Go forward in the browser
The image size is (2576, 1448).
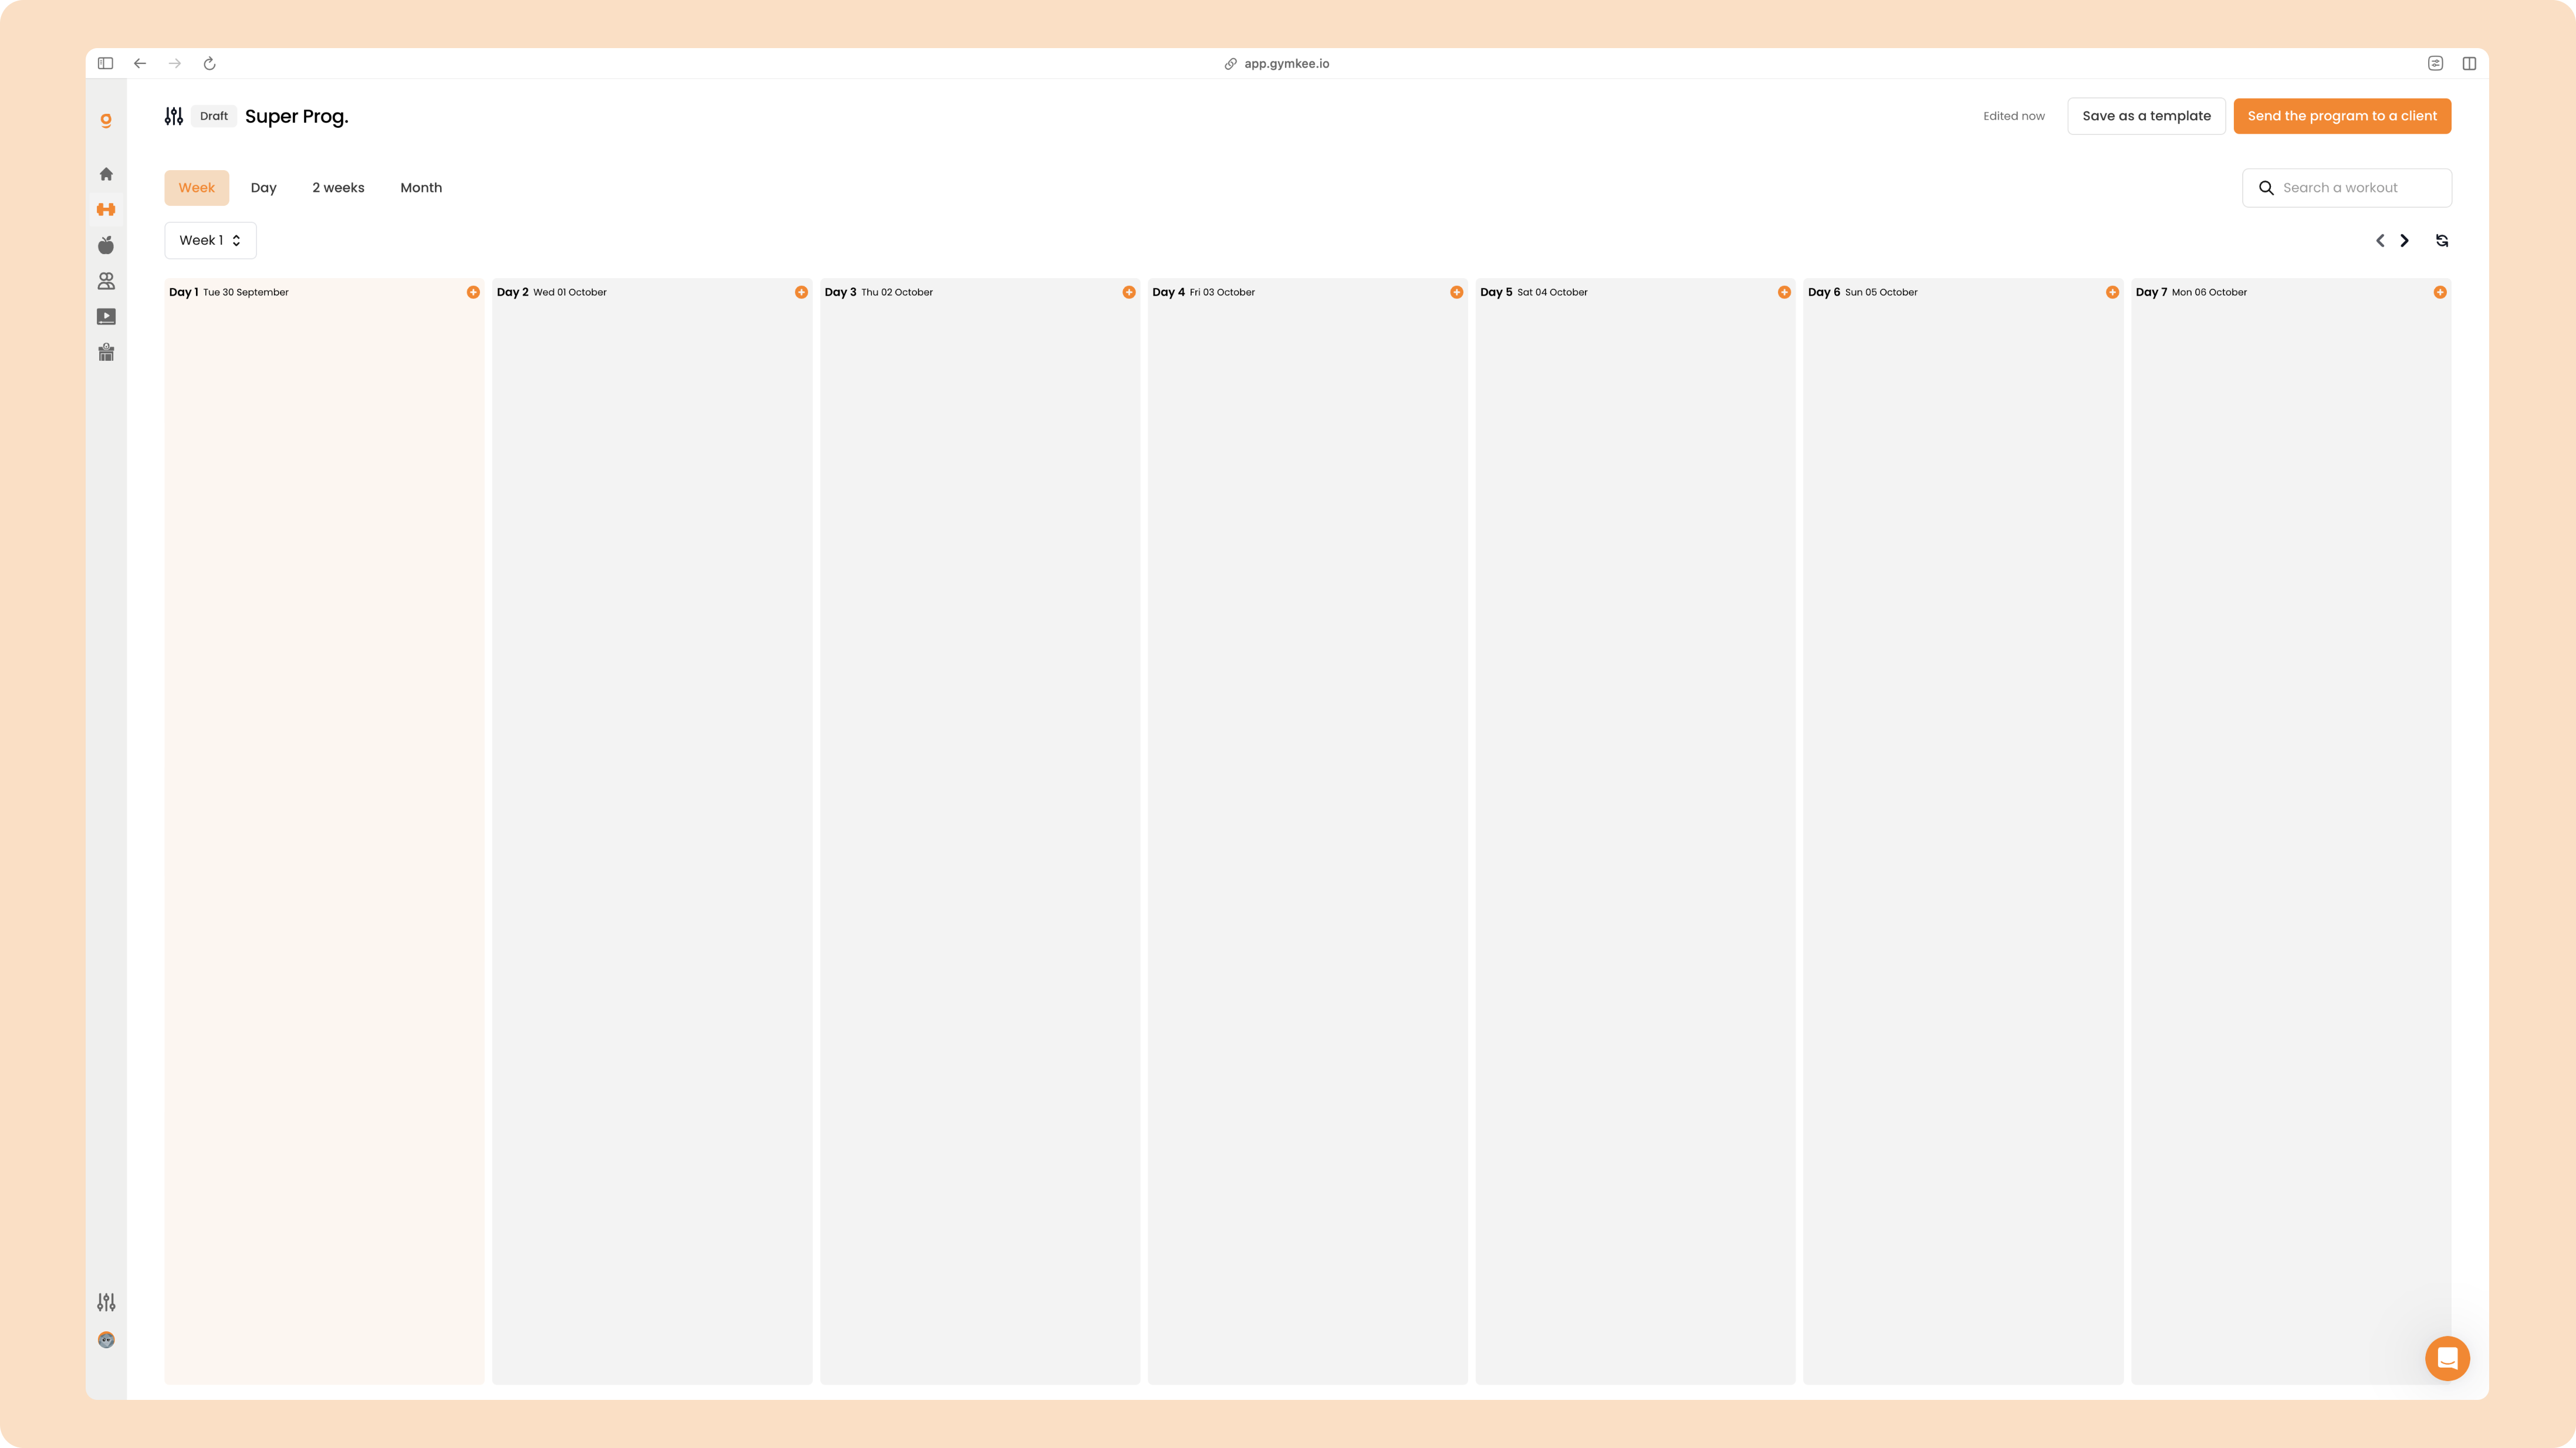coord(175,63)
